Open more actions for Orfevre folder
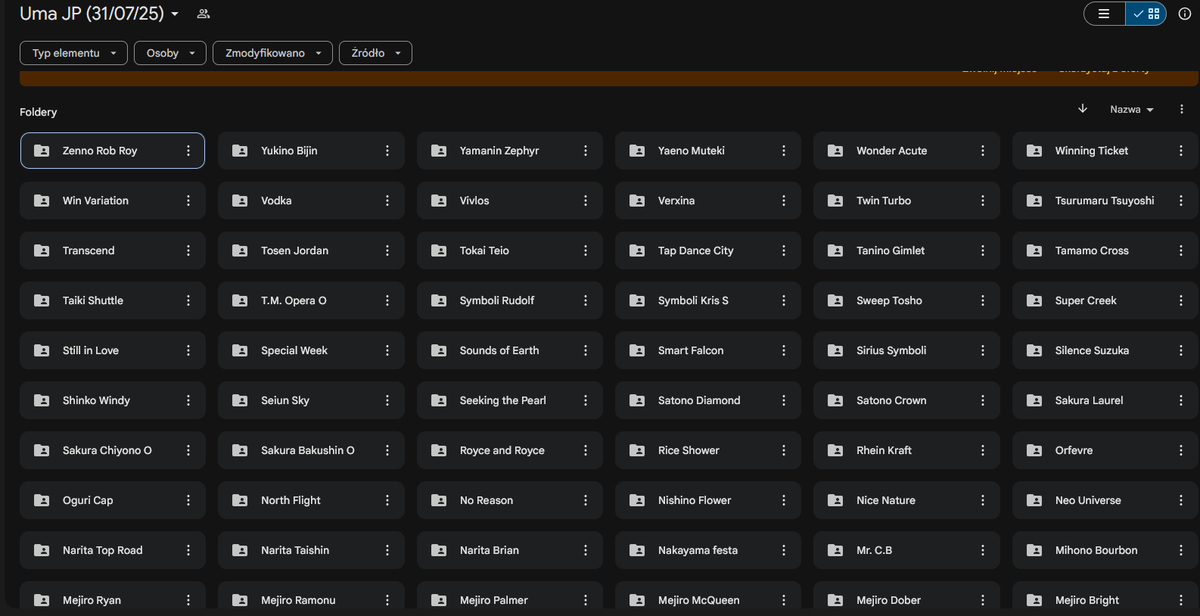The width and height of the screenshot is (1200, 616). click(x=1181, y=451)
